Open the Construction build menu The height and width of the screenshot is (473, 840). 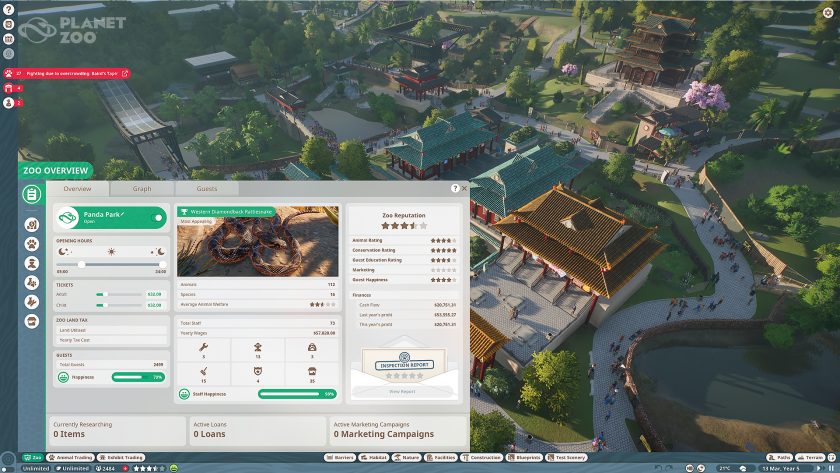(x=482, y=457)
